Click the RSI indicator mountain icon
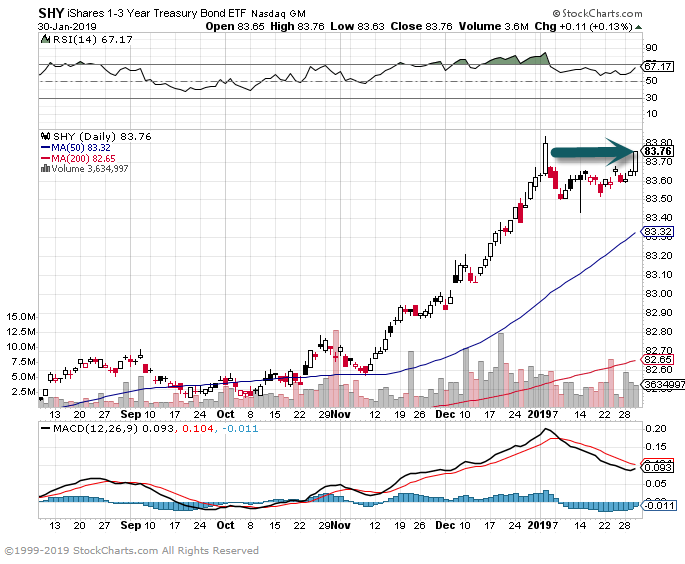Image resolution: width=685 pixels, height=564 pixels. point(45,39)
